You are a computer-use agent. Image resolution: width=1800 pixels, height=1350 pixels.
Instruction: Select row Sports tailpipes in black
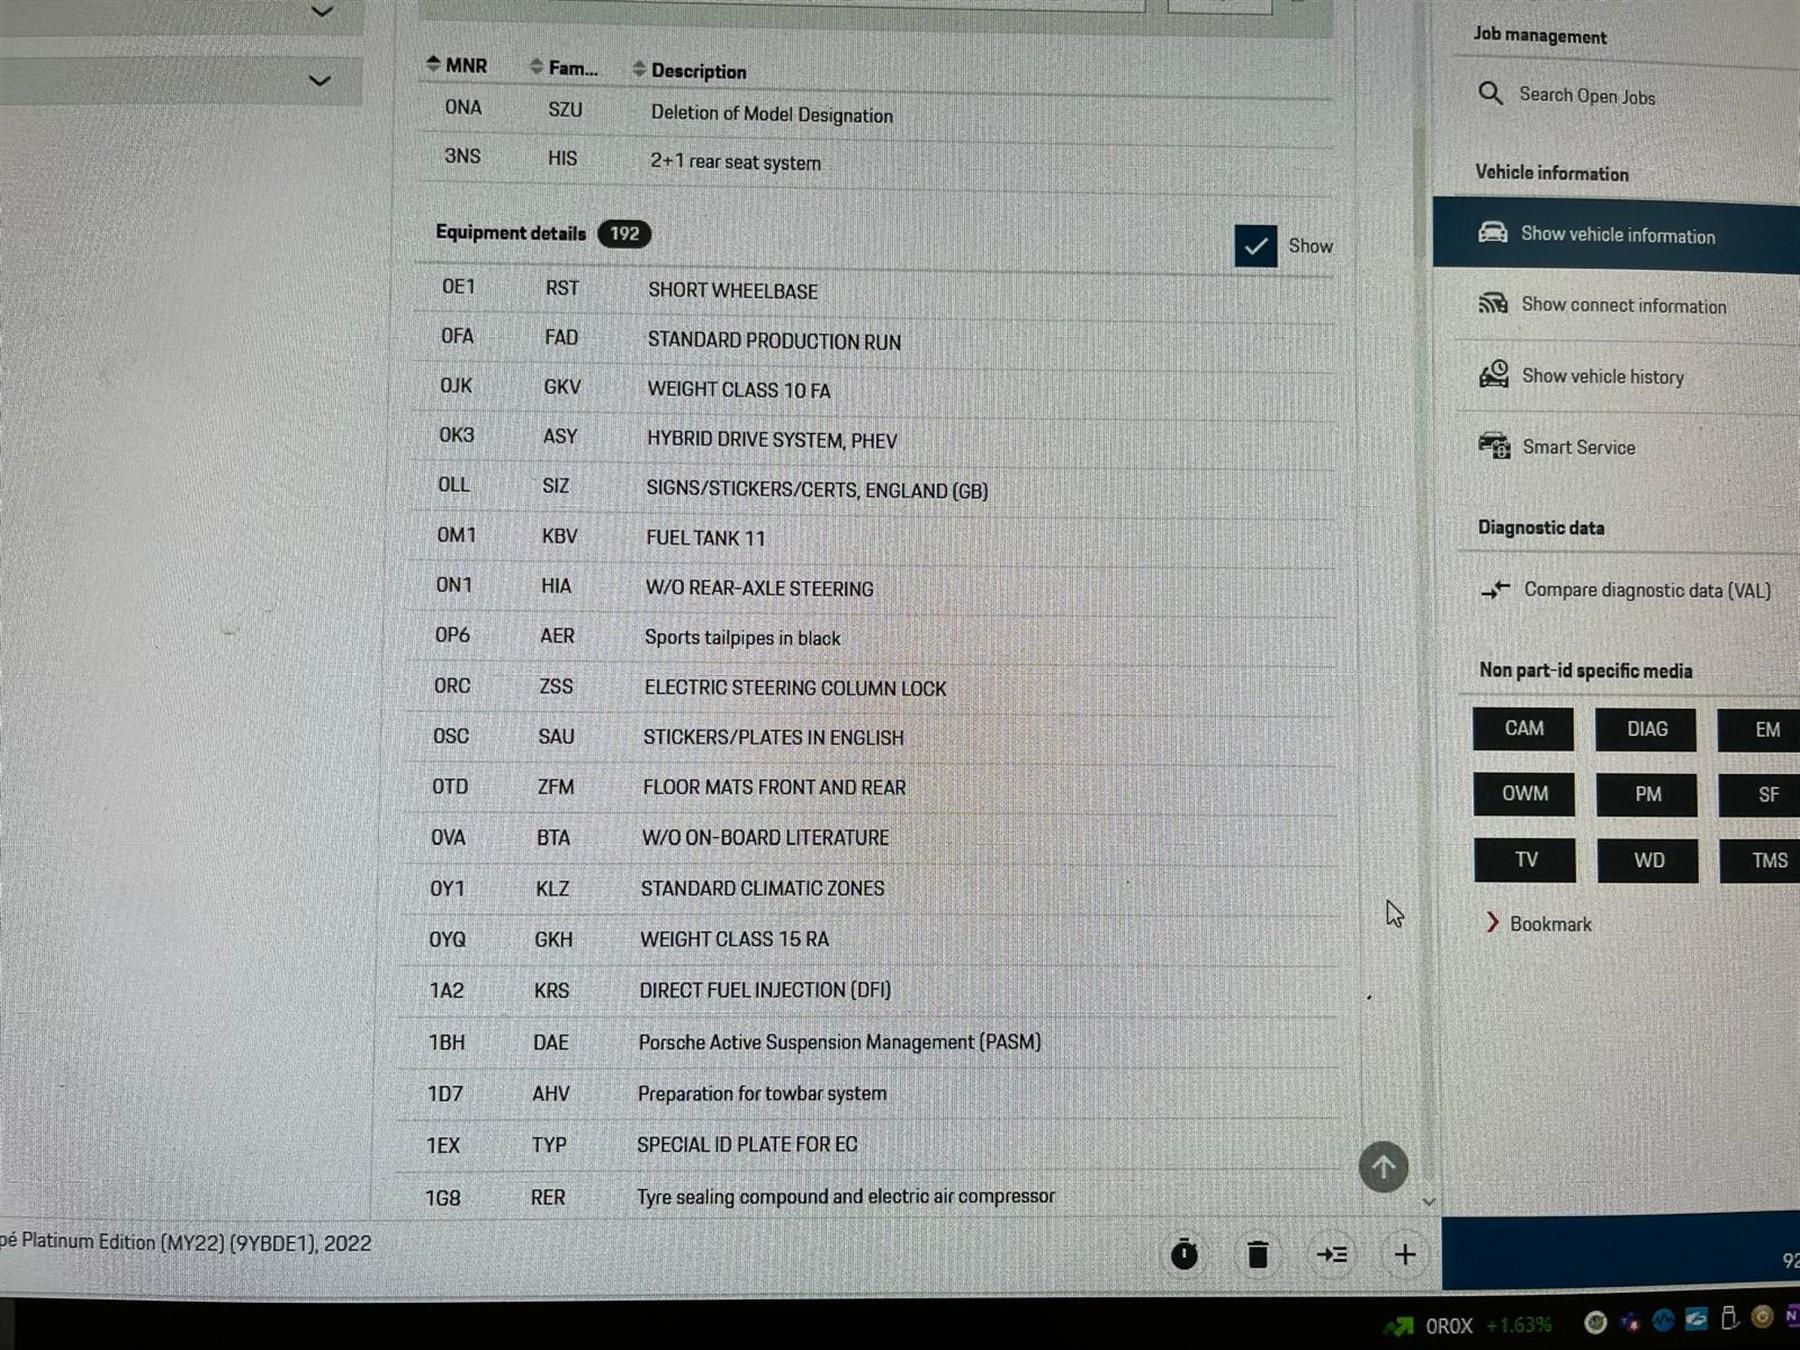click(x=870, y=637)
